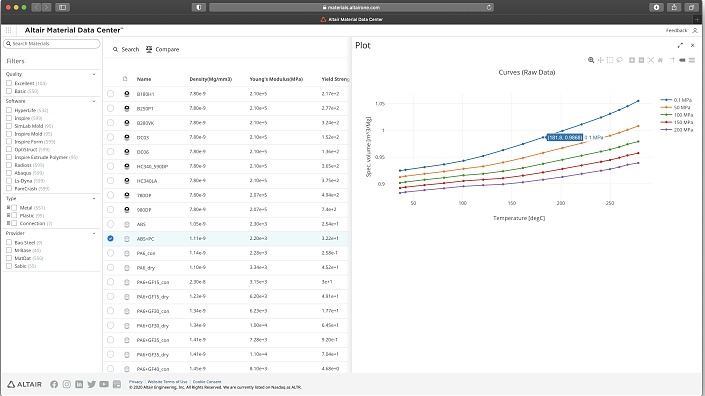
Task: Click the Search Materials input field
Action: (x=52, y=44)
